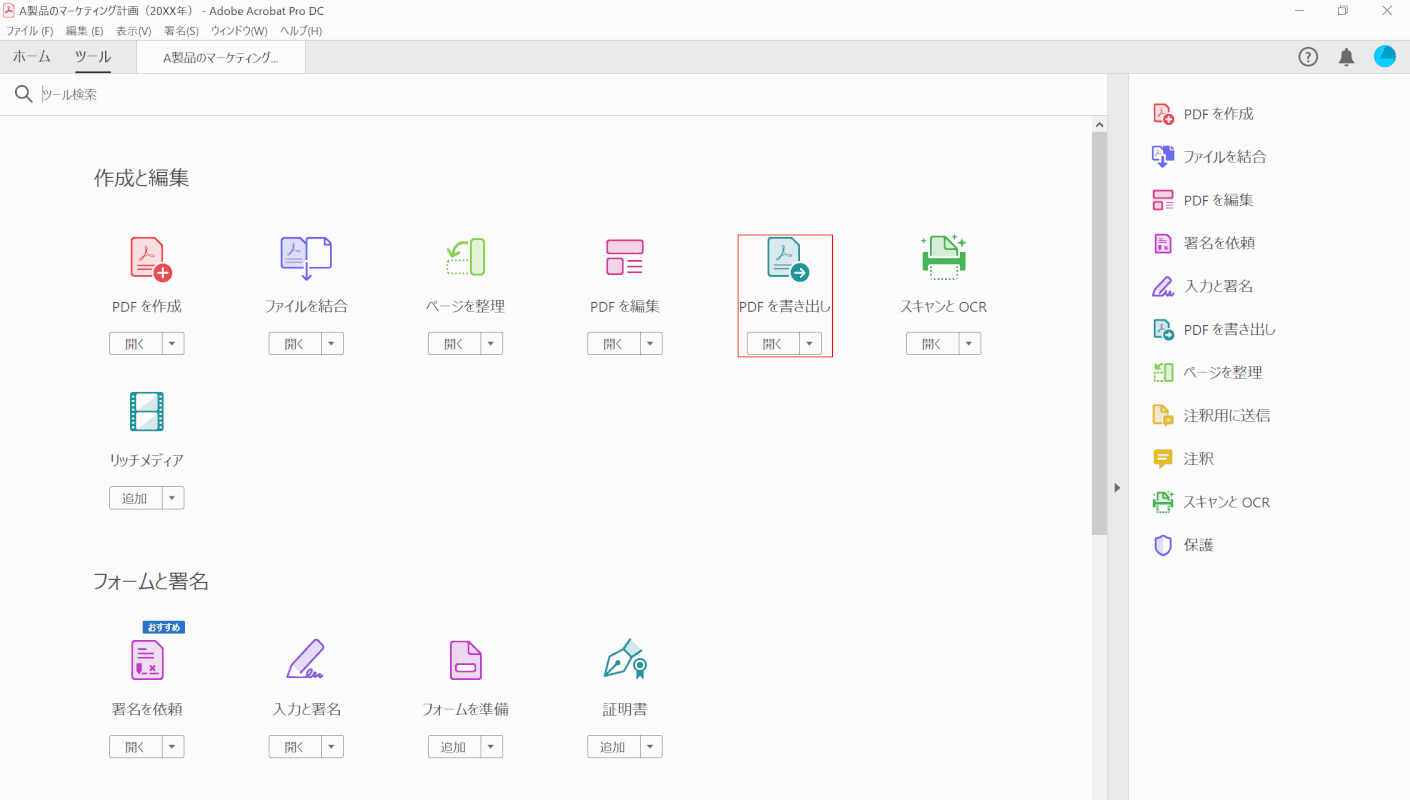The height and width of the screenshot is (800, 1410).
Task: Expand dropdown arrow next to PDFを作成 開く
Action: [x=172, y=344]
